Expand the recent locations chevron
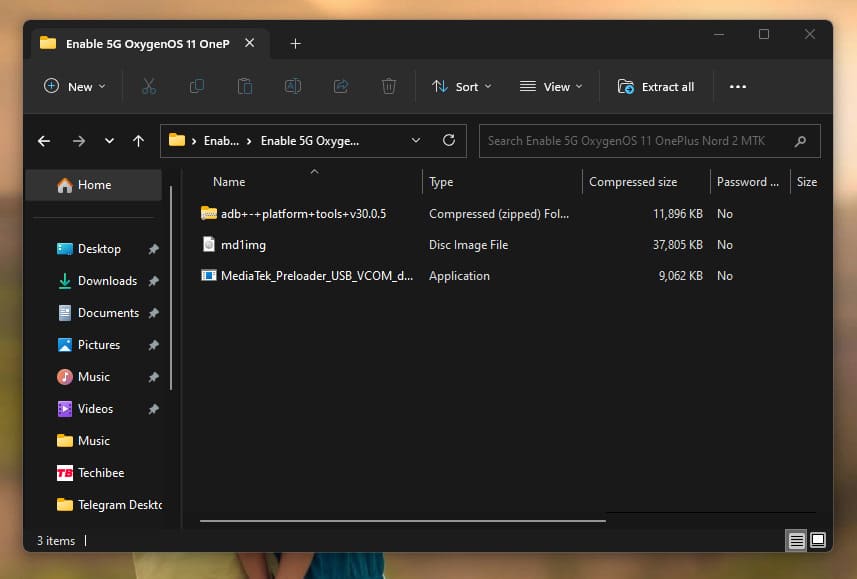857x579 pixels. click(x=109, y=141)
